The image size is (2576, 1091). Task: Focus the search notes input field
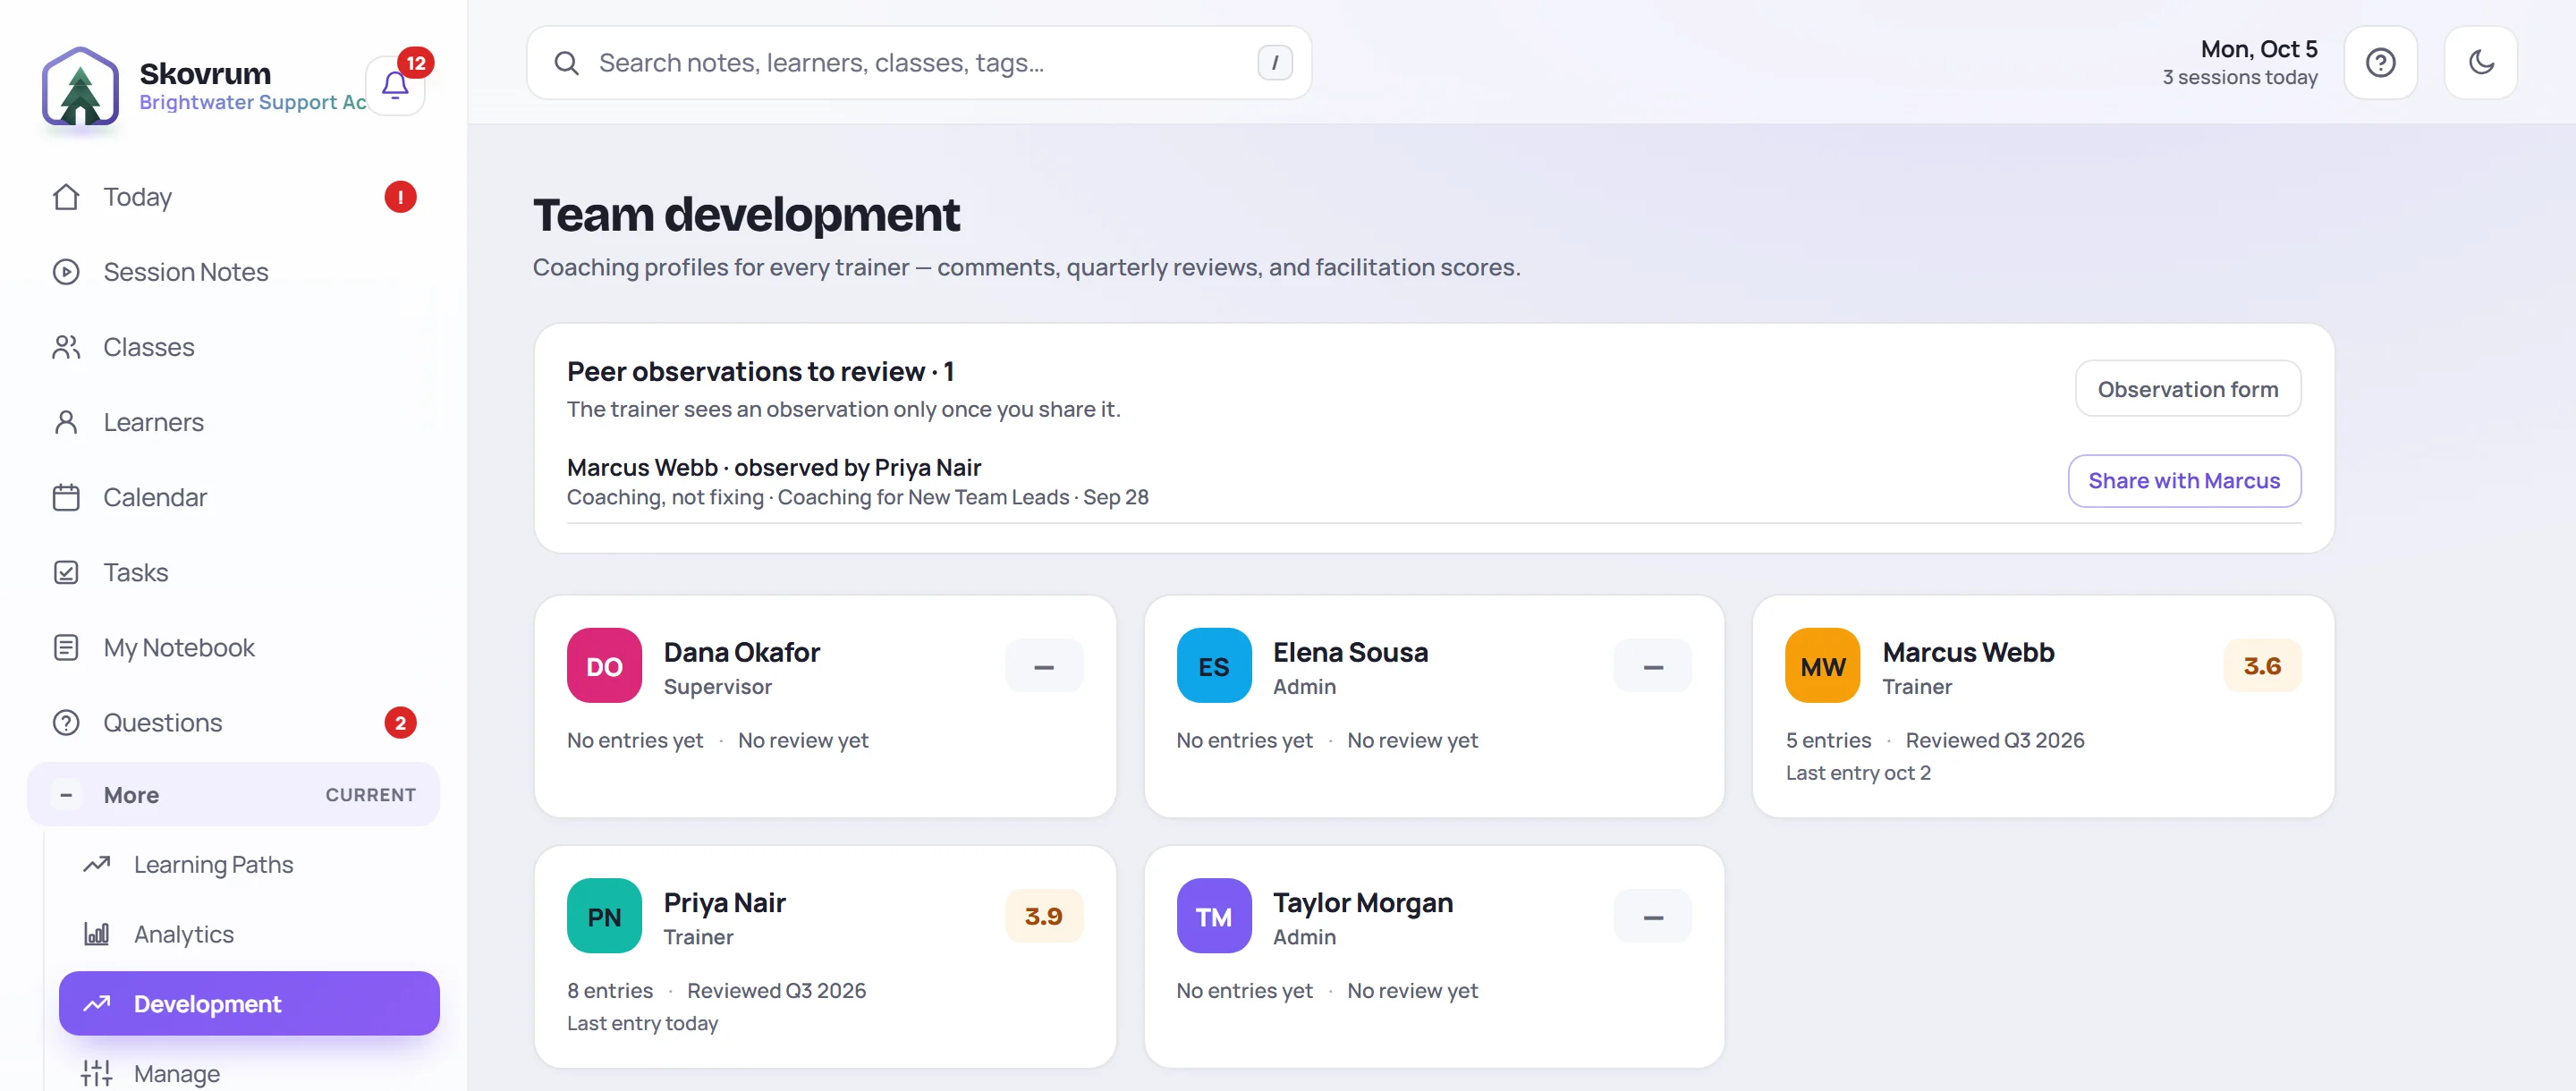[919, 63]
